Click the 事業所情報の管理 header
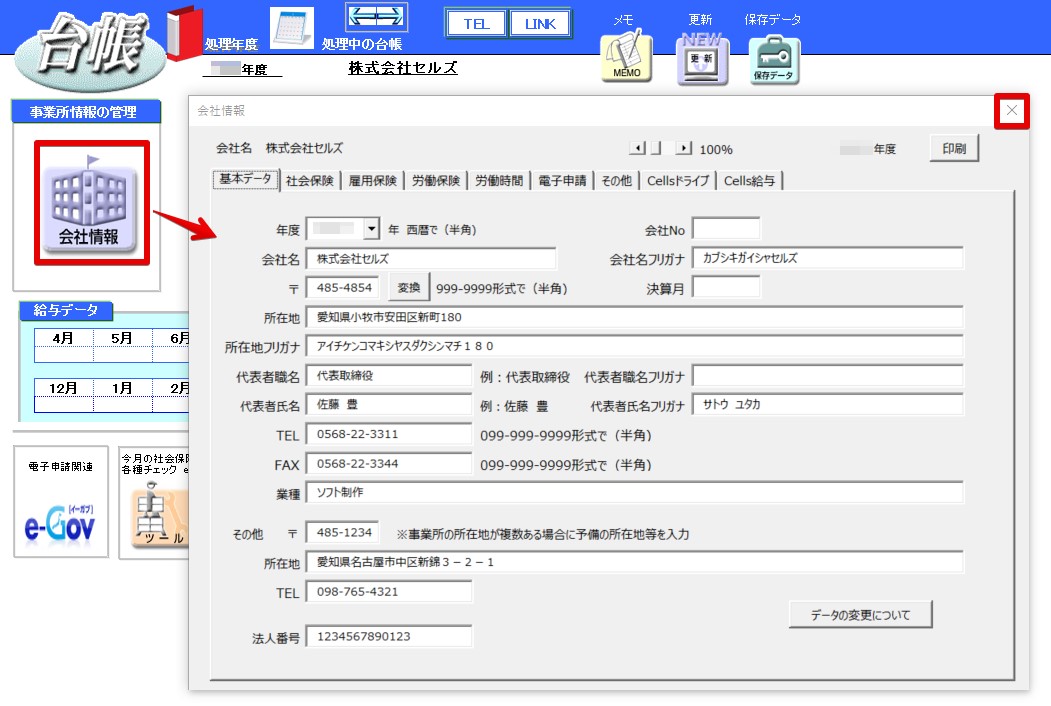 [x=86, y=111]
